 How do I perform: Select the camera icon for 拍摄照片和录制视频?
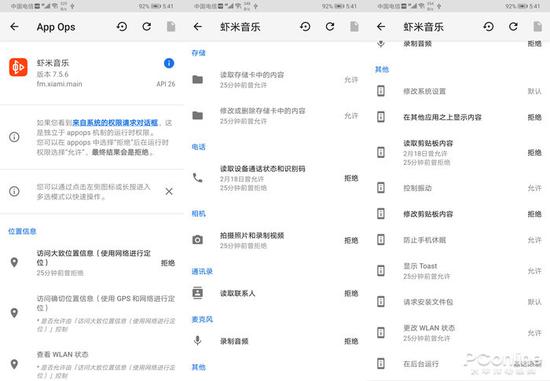tap(197, 240)
